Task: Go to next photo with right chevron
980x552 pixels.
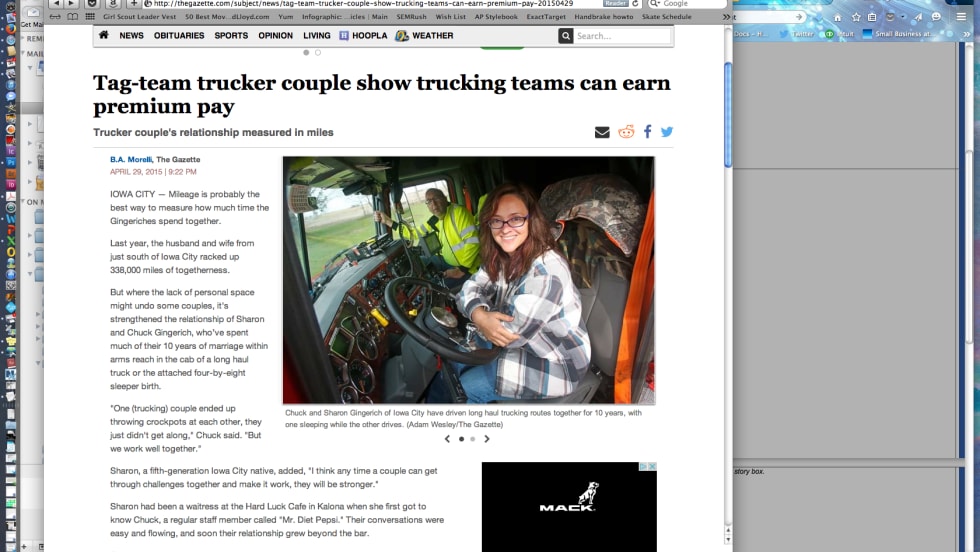Action: pyautogui.click(x=487, y=439)
